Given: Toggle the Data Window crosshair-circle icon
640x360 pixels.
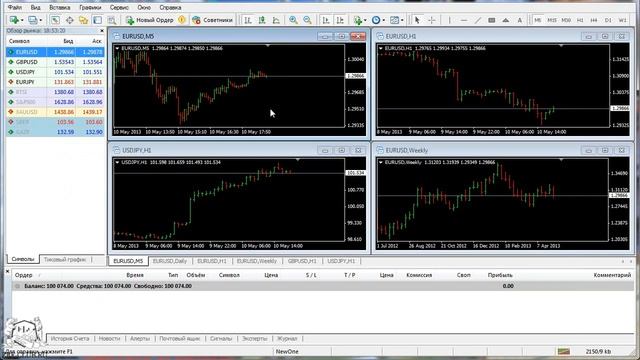Looking at the screenshot, I should tap(69, 20).
